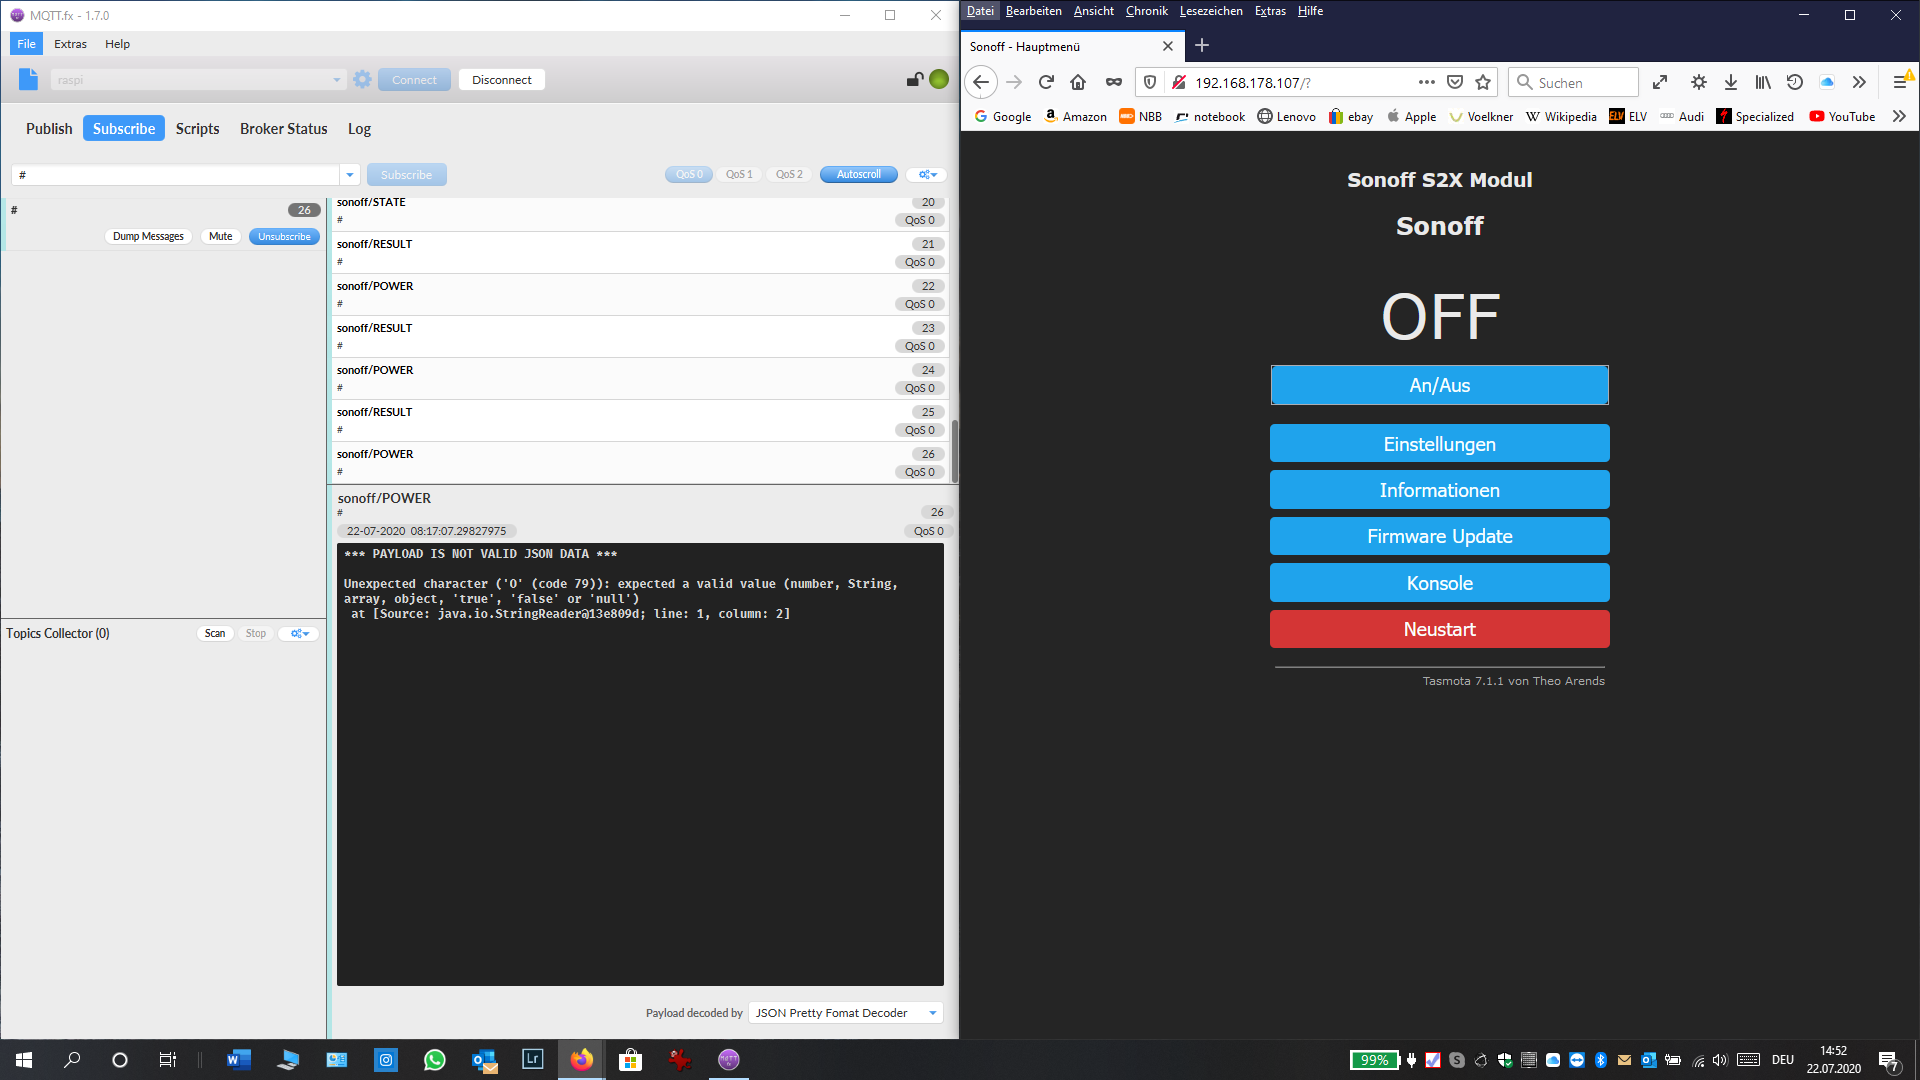Switch to the Publish tab

click(49, 129)
